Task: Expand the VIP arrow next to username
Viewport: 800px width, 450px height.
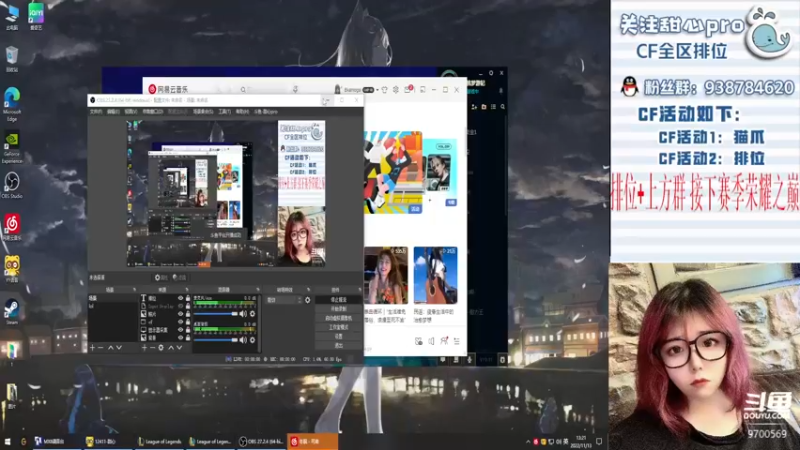Action: 377,90
